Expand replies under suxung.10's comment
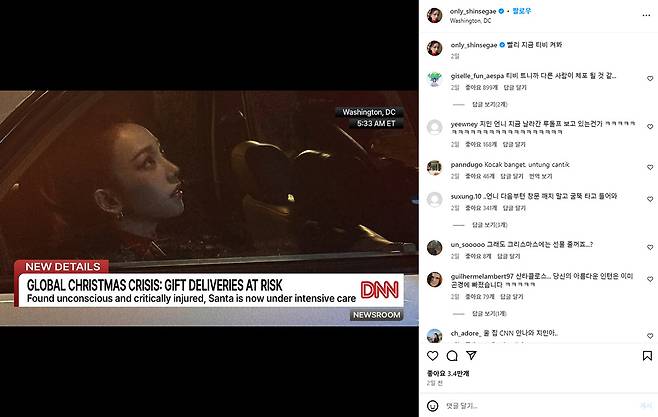 489,225
